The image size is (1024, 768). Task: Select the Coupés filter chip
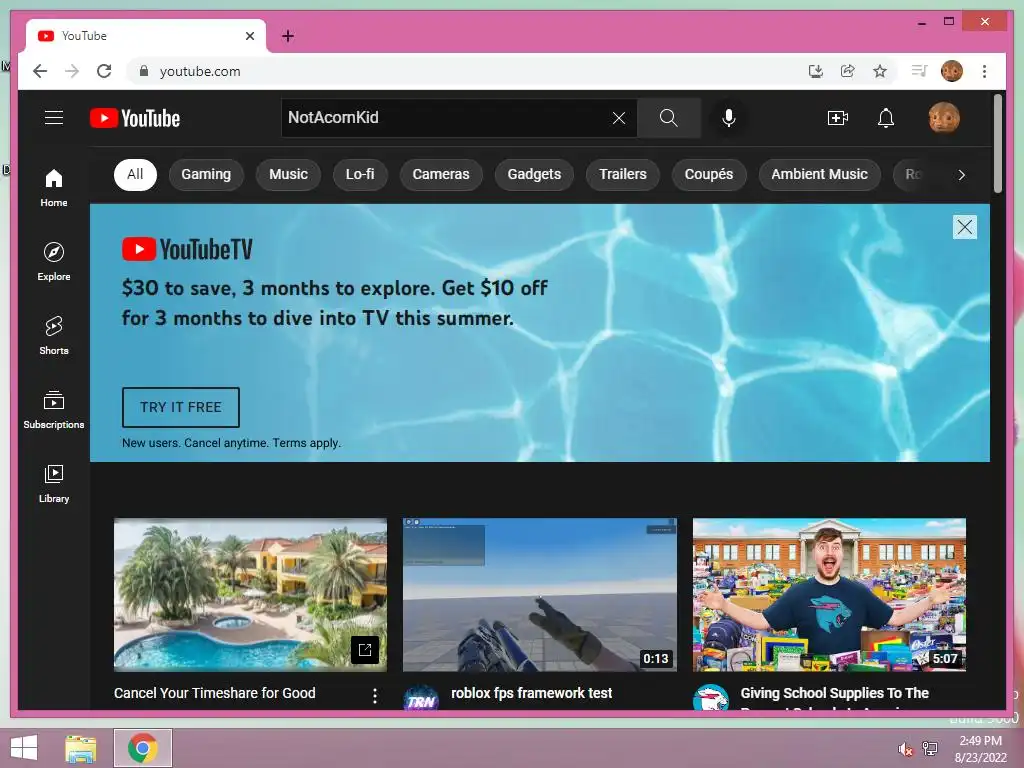tap(709, 174)
